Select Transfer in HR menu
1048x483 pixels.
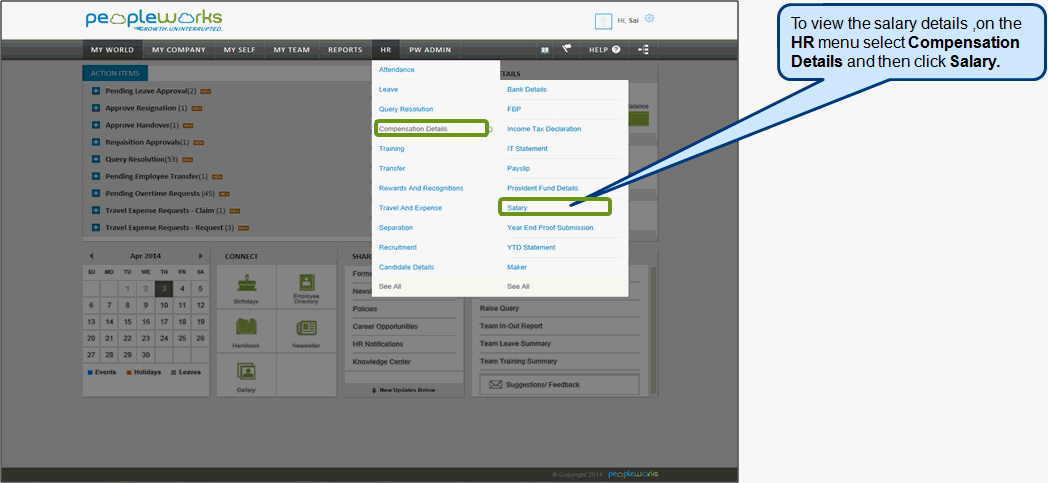coord(392,168)
